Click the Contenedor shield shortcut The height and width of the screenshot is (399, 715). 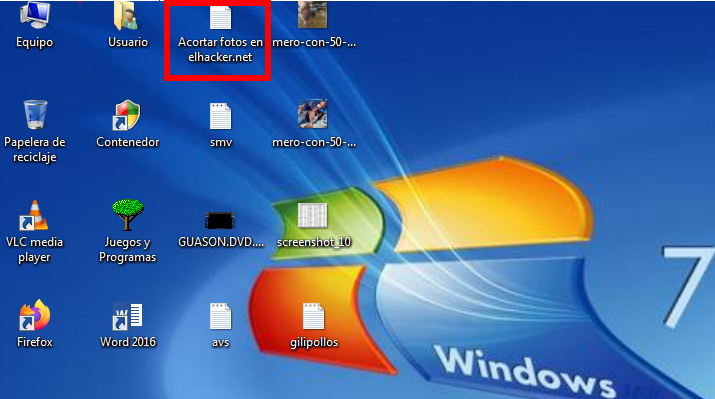[126, 115]
